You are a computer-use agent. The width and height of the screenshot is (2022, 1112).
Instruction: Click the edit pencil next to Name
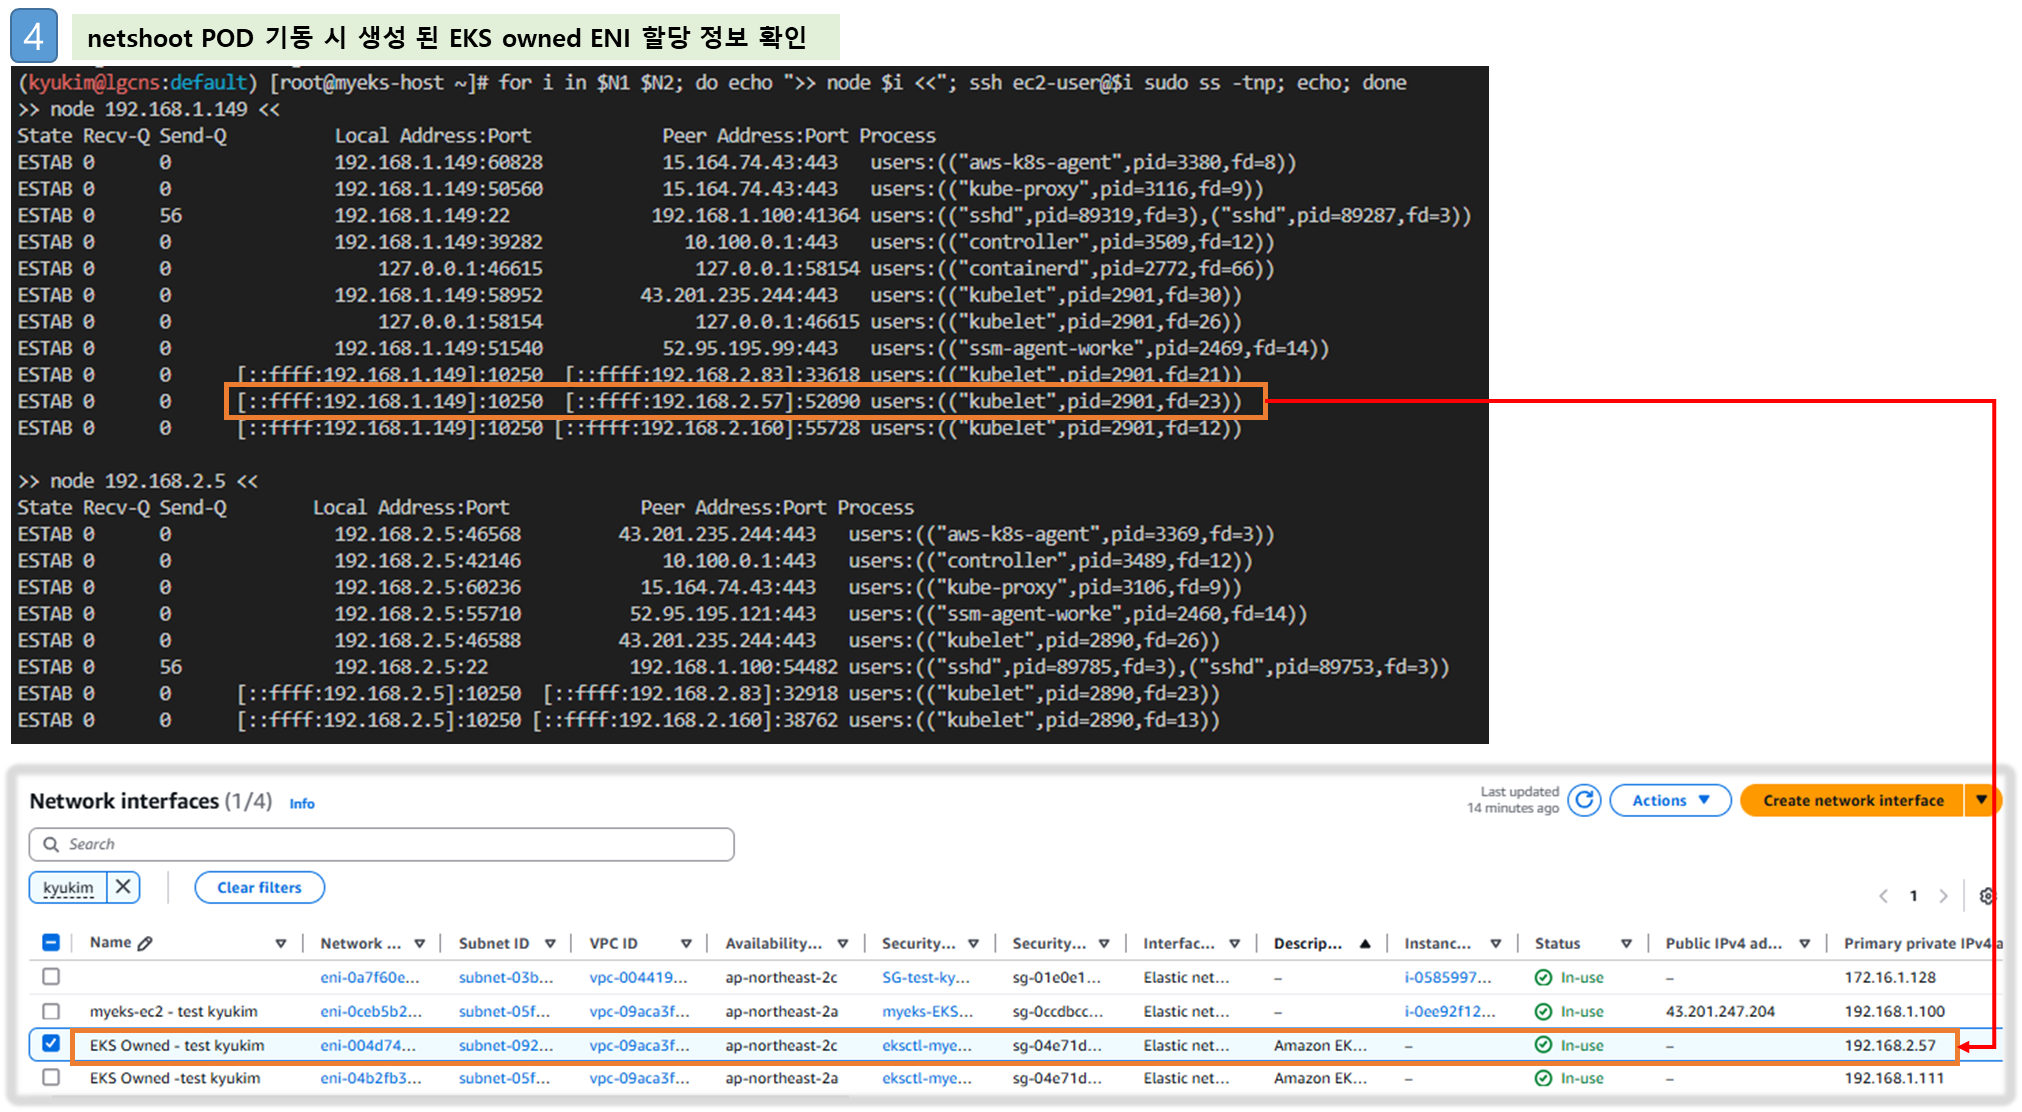click(x=145, y=943)
